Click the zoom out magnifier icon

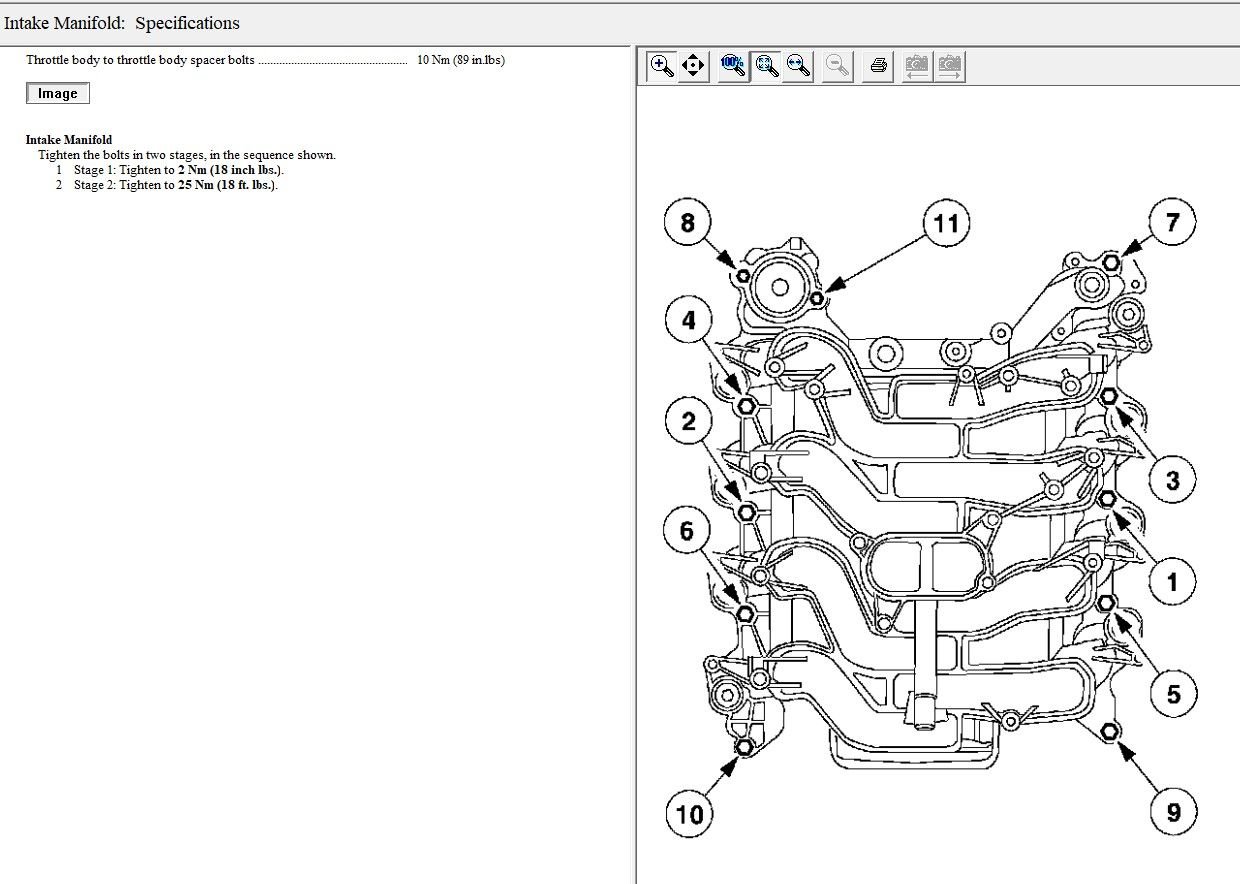coord(838,66)
